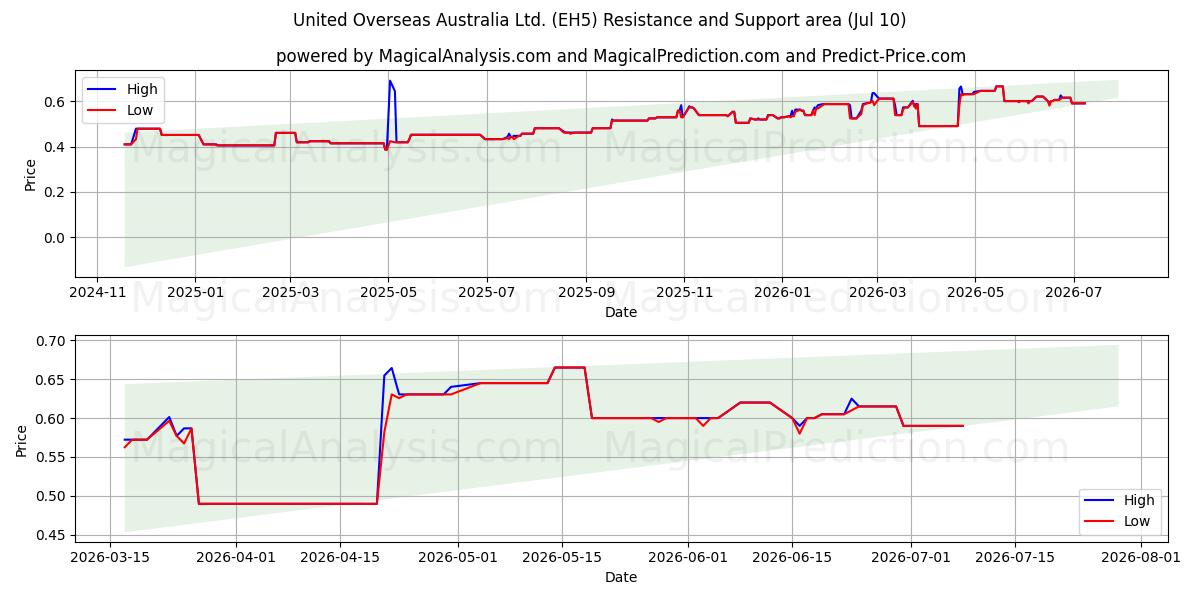Click the May 2025 price spike peak

390,81
